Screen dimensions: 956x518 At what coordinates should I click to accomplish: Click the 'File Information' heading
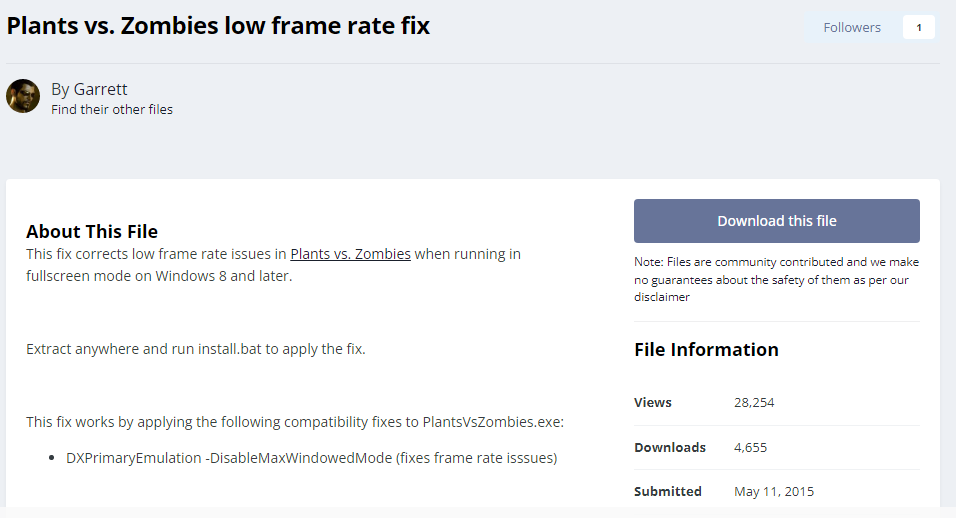pyautogui.click(x=706, y=349)
